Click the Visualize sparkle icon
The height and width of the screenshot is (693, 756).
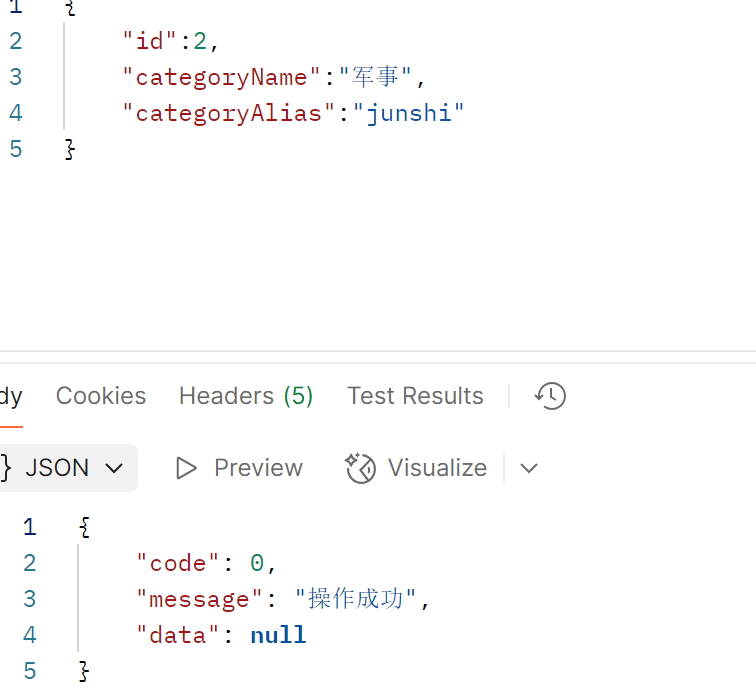click(360, 468)
